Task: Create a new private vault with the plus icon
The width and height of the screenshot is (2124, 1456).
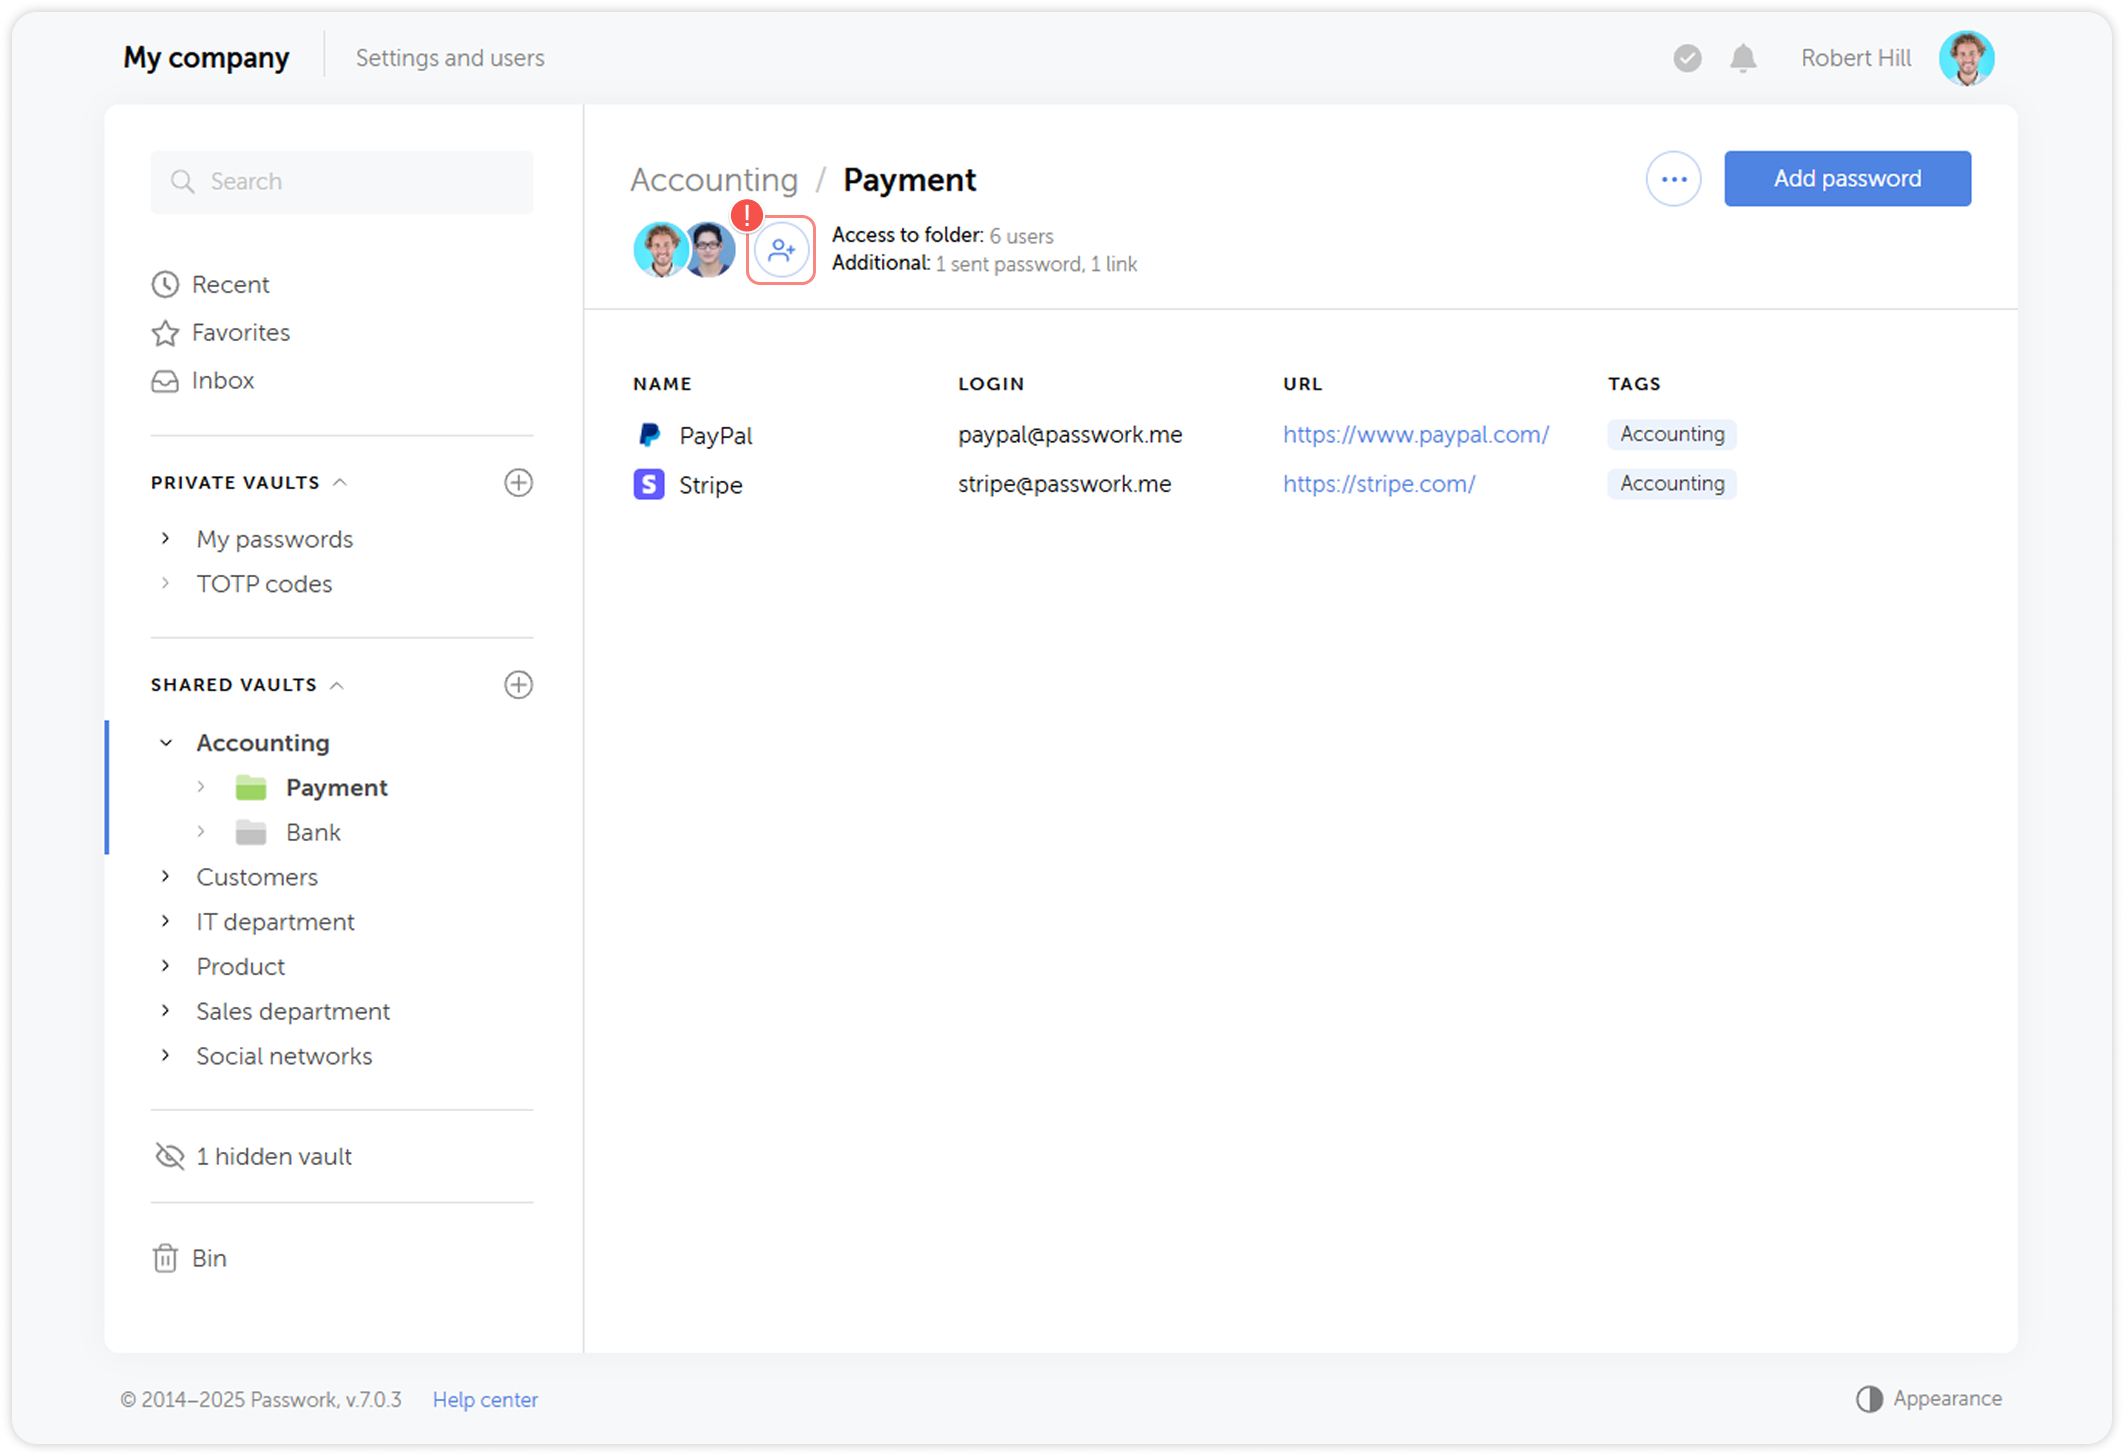Action: [x=519, y=482]
